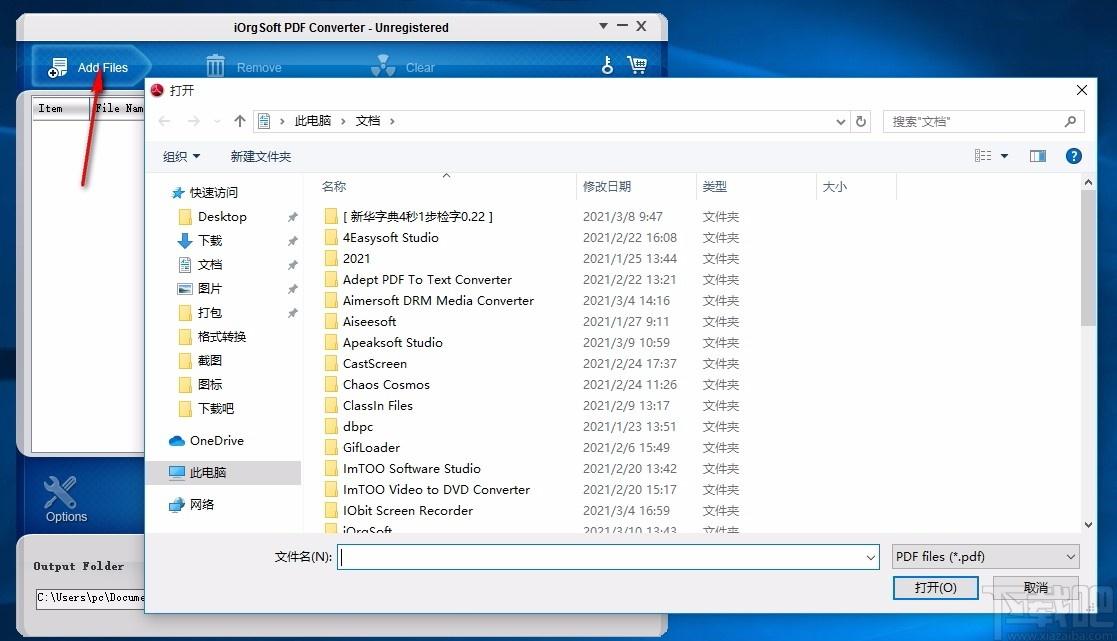Click 此电脑 in address breadcrumb
Viewport: 1117px width, 641px height.
[x=313, y=121]
